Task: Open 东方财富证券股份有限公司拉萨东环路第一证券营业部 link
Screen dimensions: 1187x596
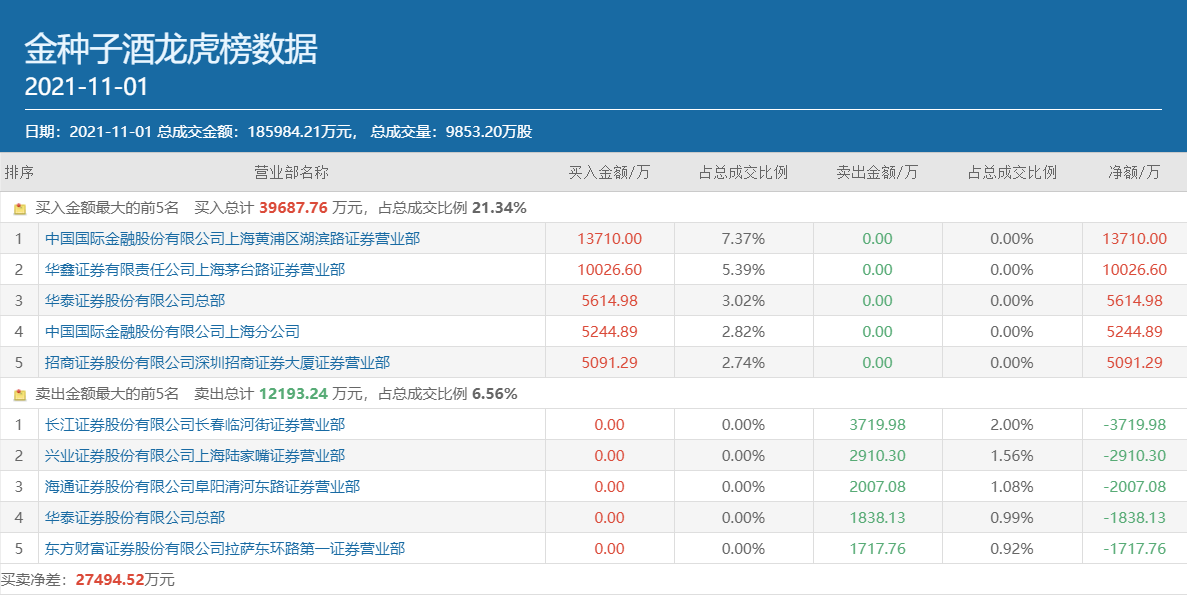Action: 225,549
